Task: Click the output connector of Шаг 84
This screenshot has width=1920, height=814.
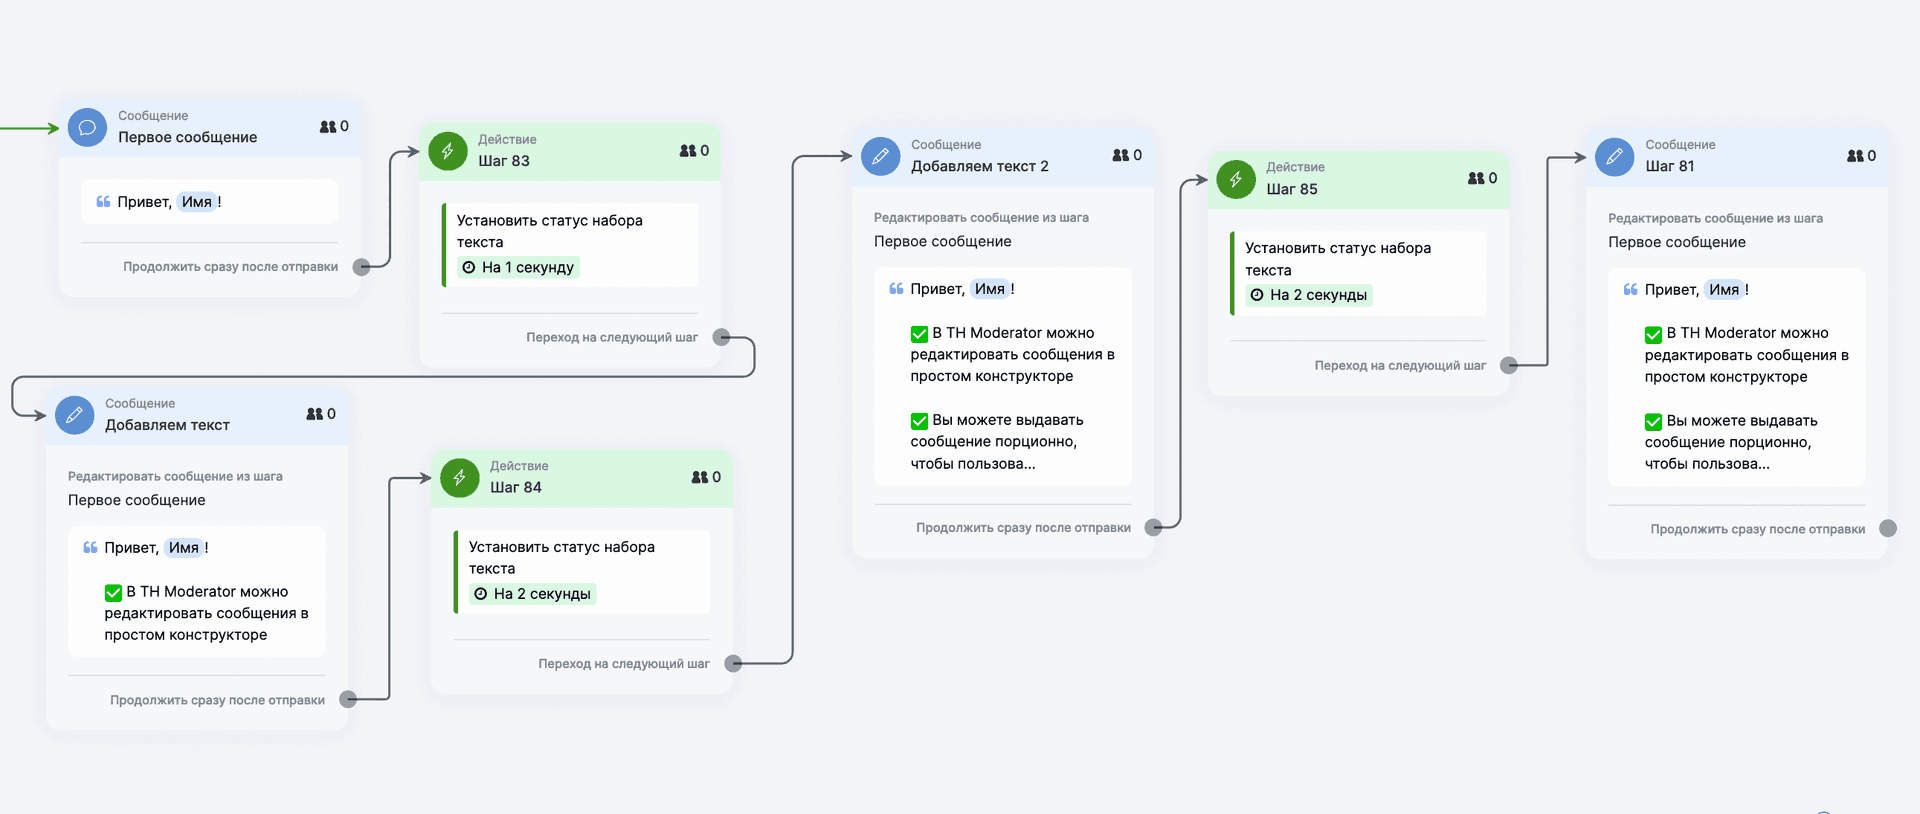Action: (x=733, y=664)
